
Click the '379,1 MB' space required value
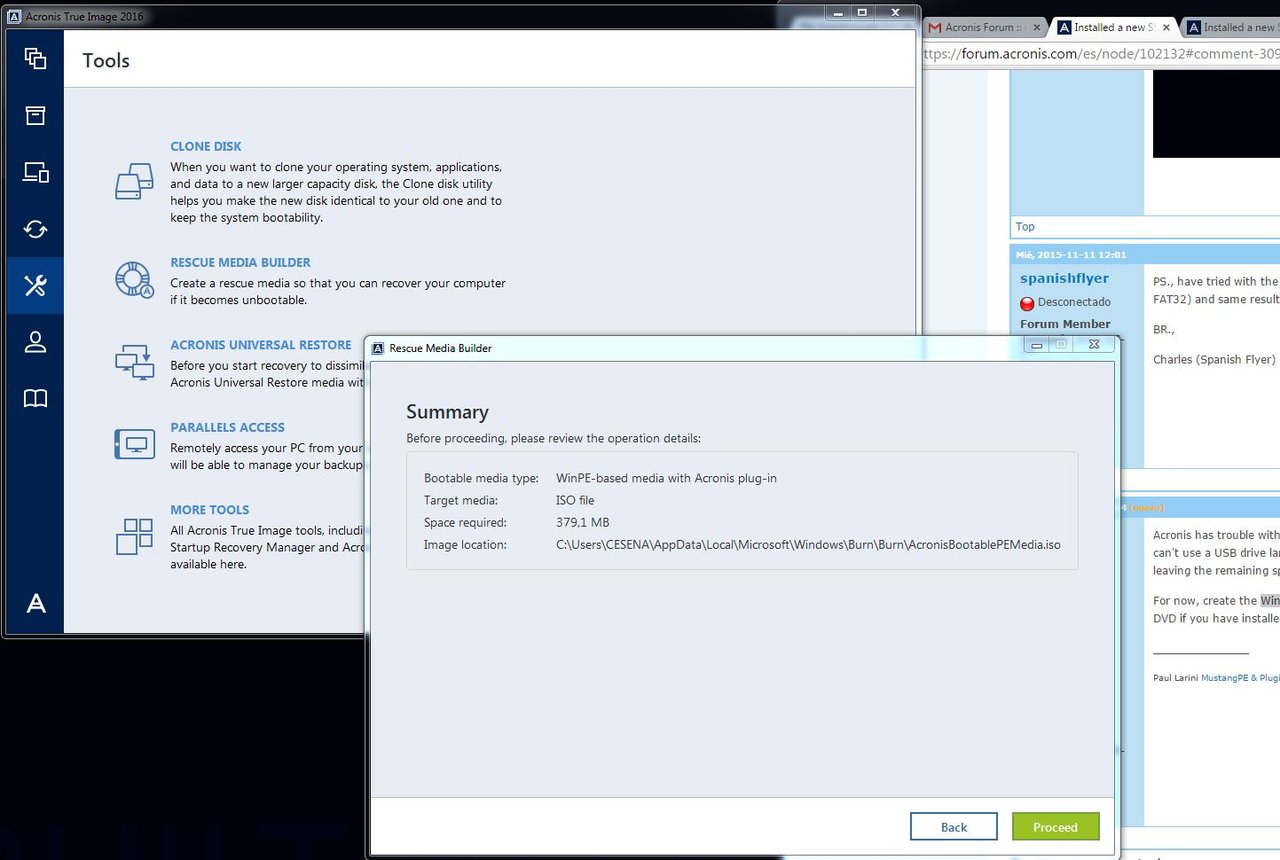coord(583,522)
